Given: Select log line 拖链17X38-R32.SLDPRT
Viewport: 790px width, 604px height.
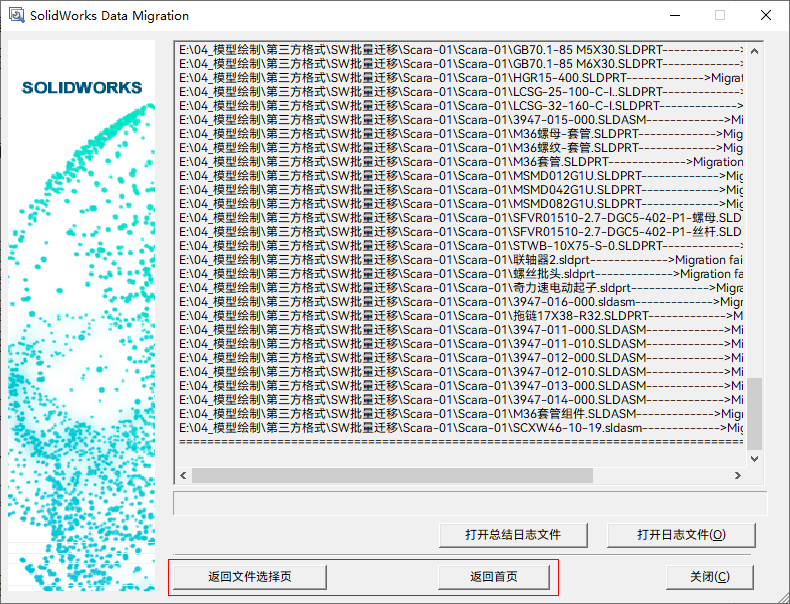Looking at the screenshot, I should 460,316.
